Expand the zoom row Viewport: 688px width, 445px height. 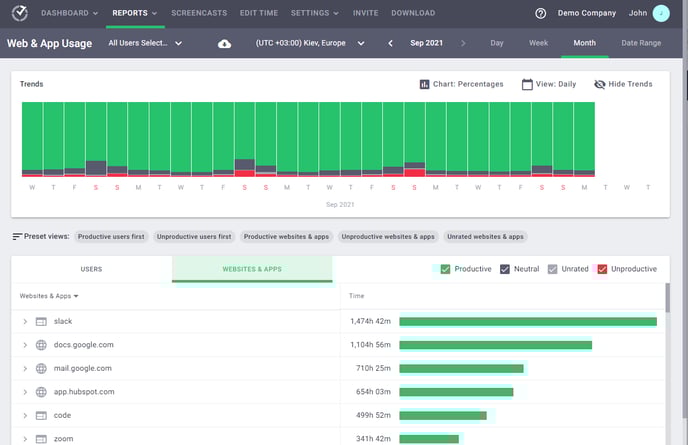coord(25,439)
